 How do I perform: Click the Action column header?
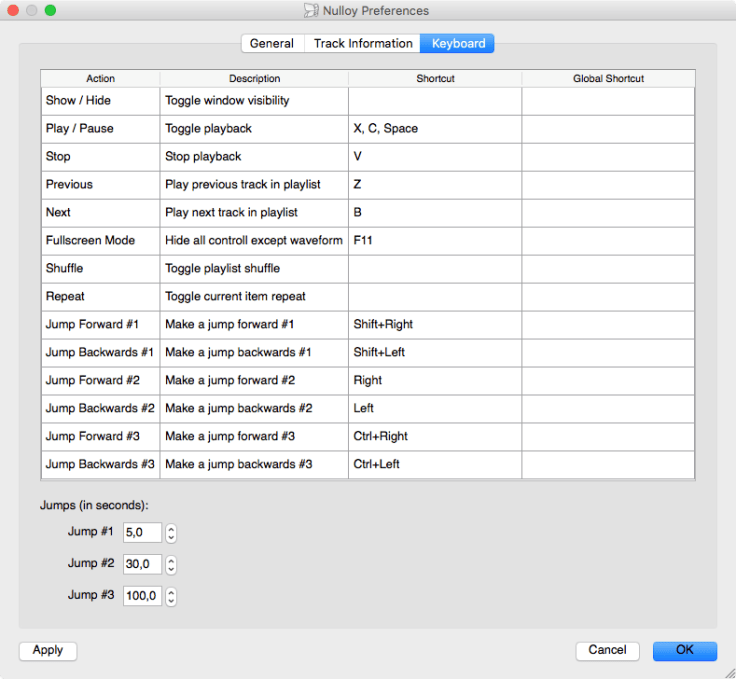pyautogui.click(x=100, y=78)
